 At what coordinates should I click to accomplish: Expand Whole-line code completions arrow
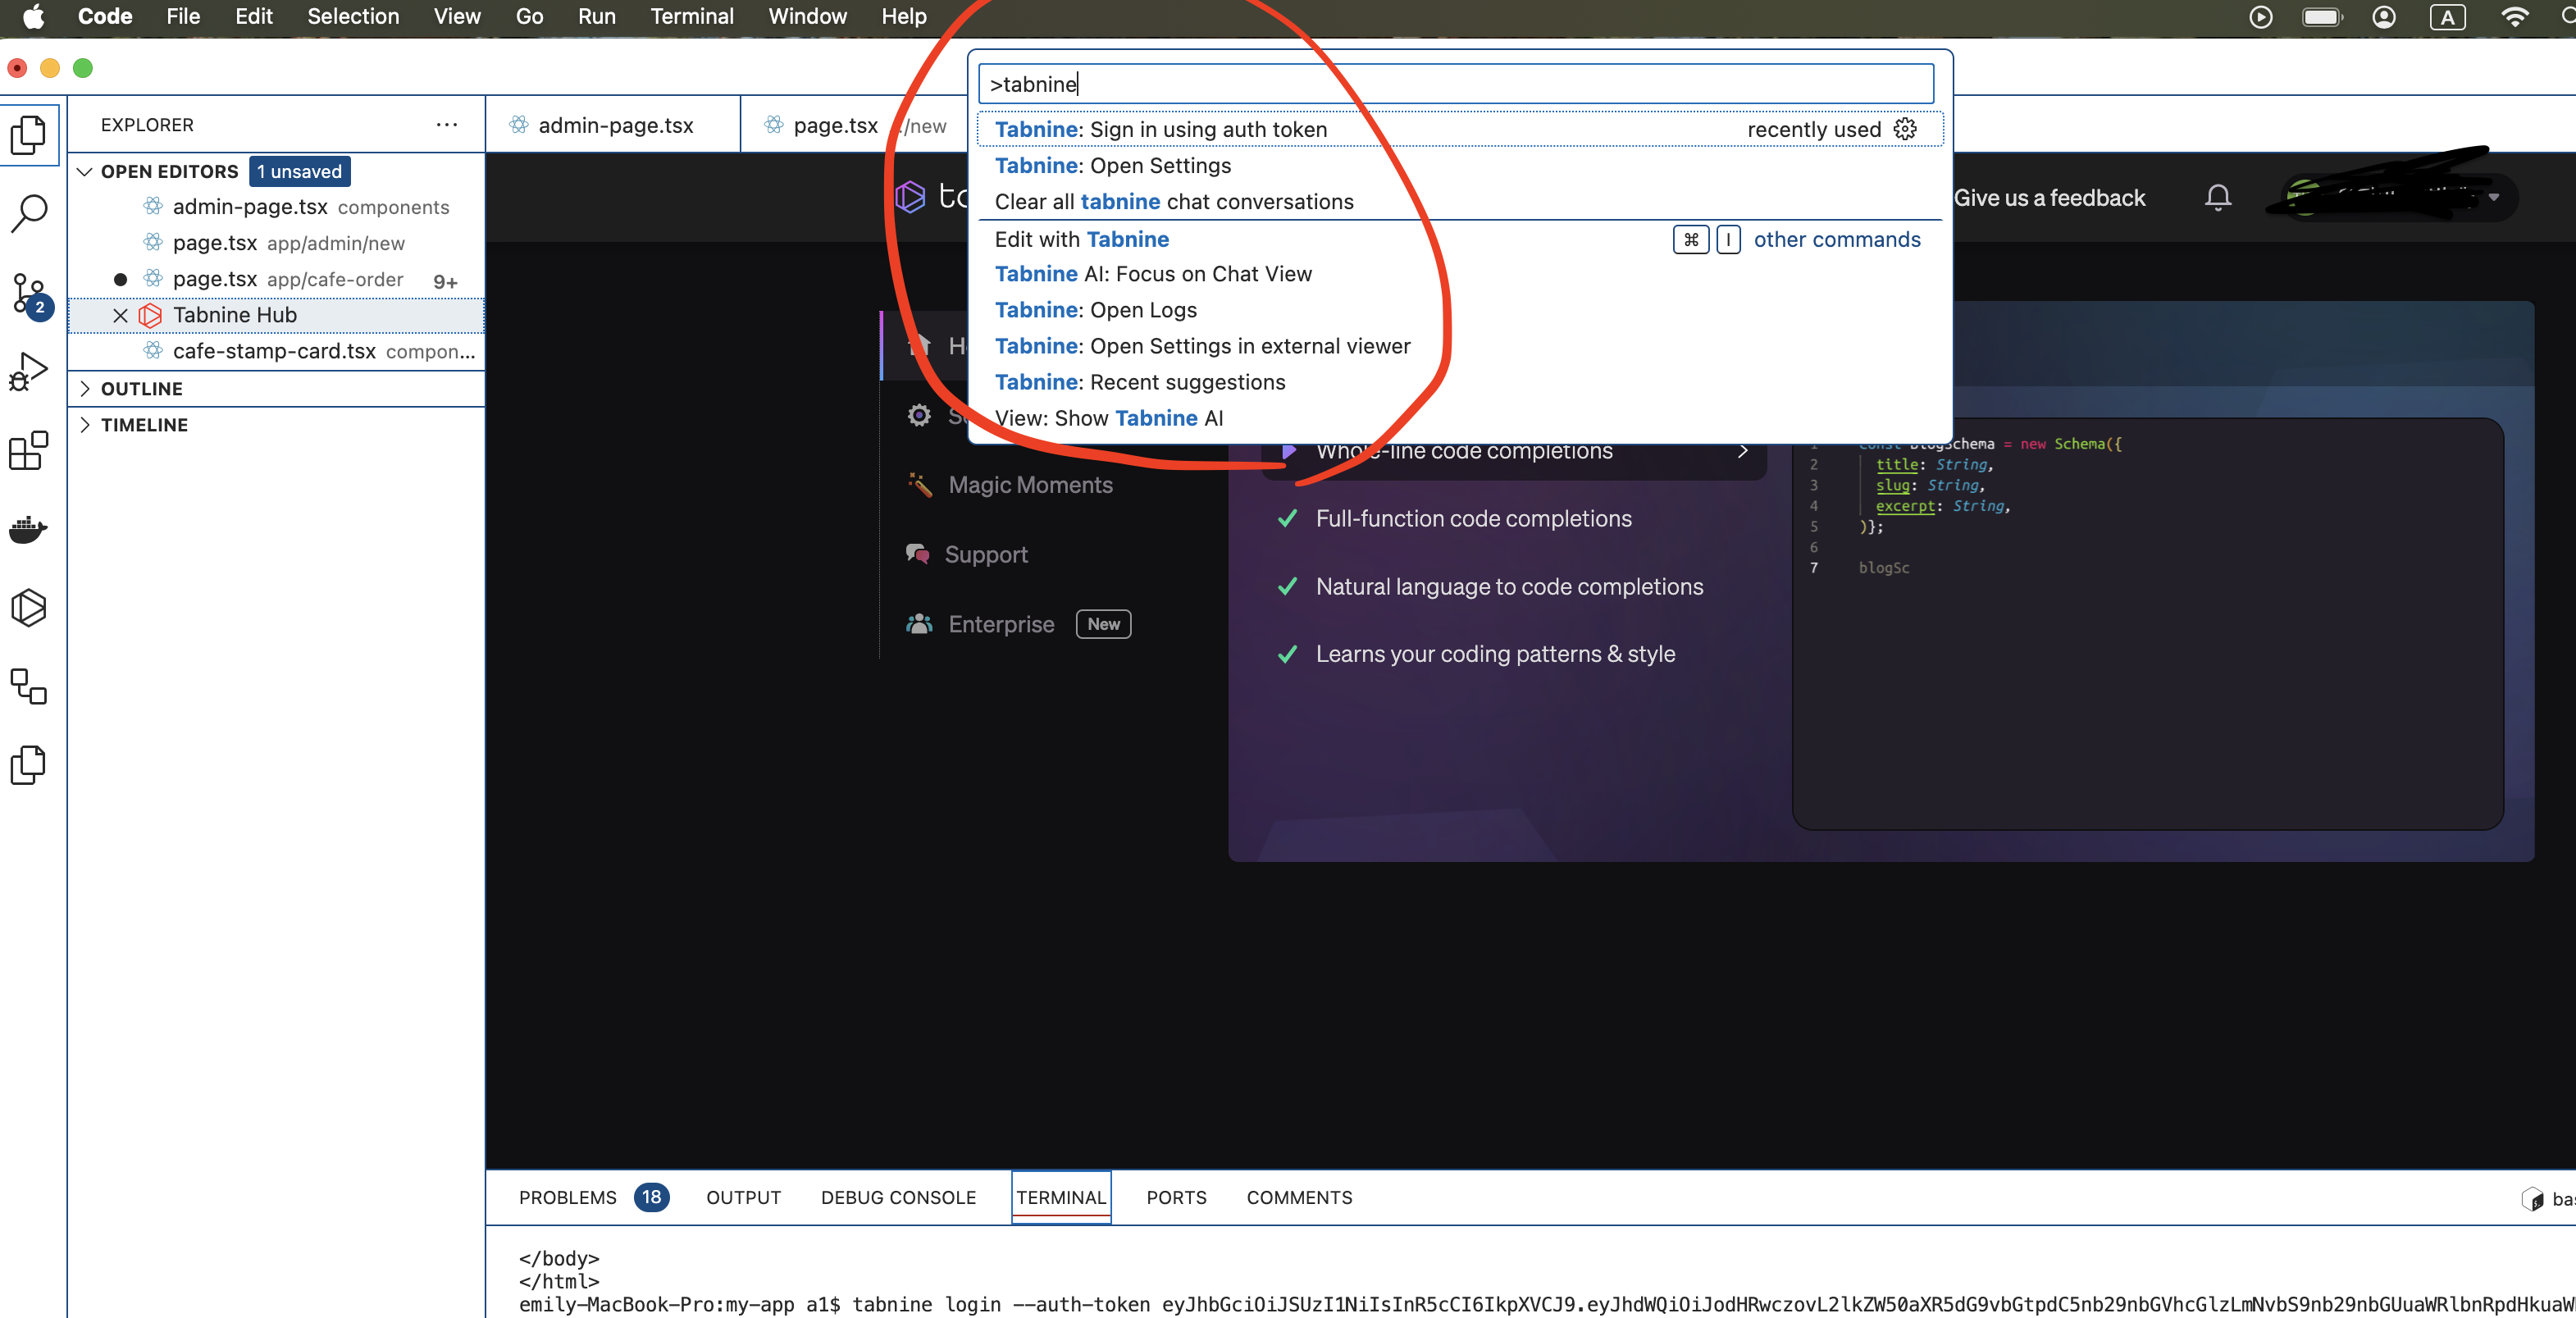point(1743,452)
